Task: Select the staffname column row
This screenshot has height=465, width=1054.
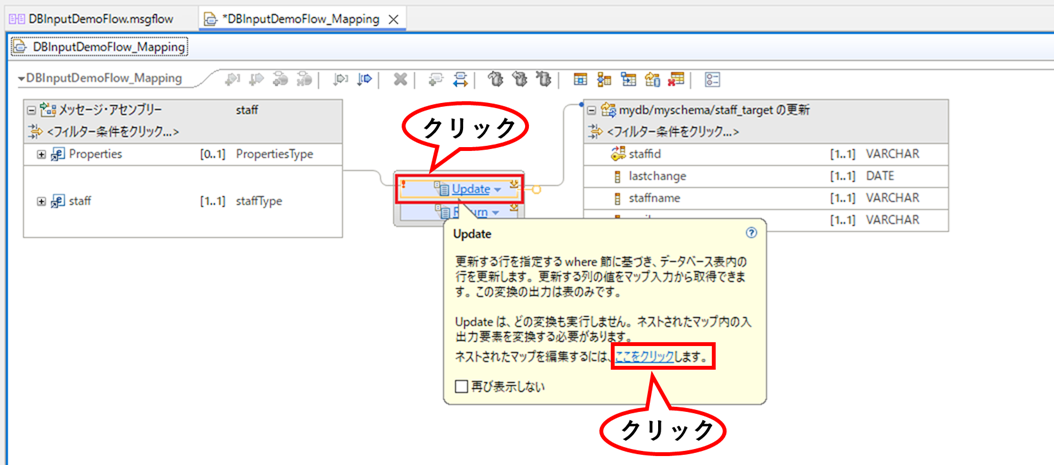Action: (x=766, y=198)
